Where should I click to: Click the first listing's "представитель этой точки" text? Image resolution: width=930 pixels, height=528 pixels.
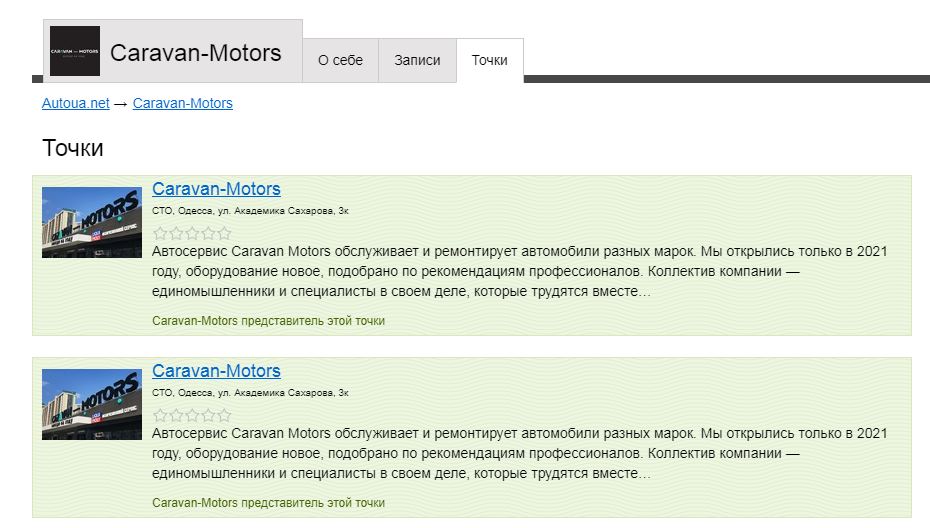coord(313,321)
